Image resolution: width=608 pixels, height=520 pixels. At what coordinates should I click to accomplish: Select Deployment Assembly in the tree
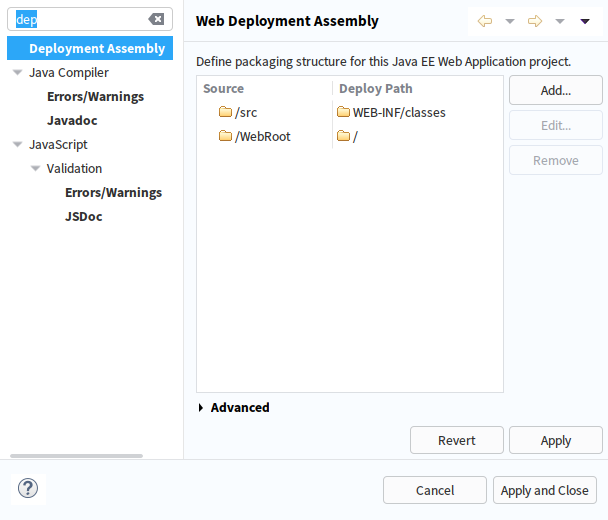tap(96, 49)
